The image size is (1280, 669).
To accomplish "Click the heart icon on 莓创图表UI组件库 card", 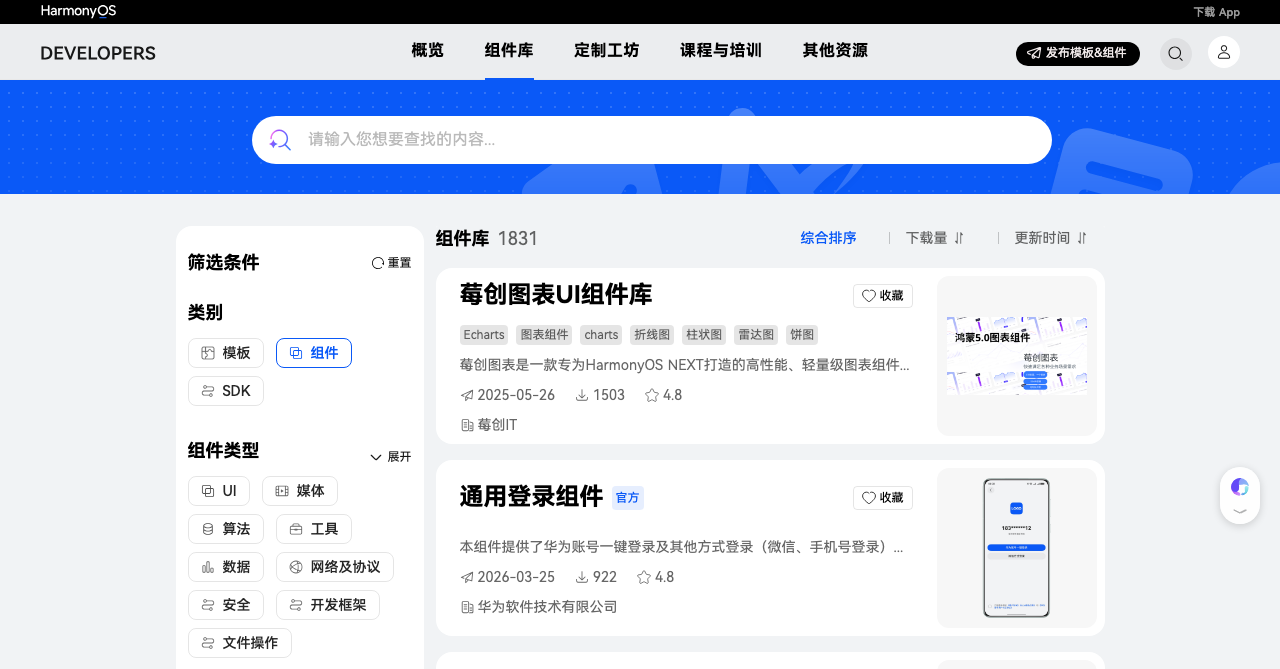I will pos(869,296).
